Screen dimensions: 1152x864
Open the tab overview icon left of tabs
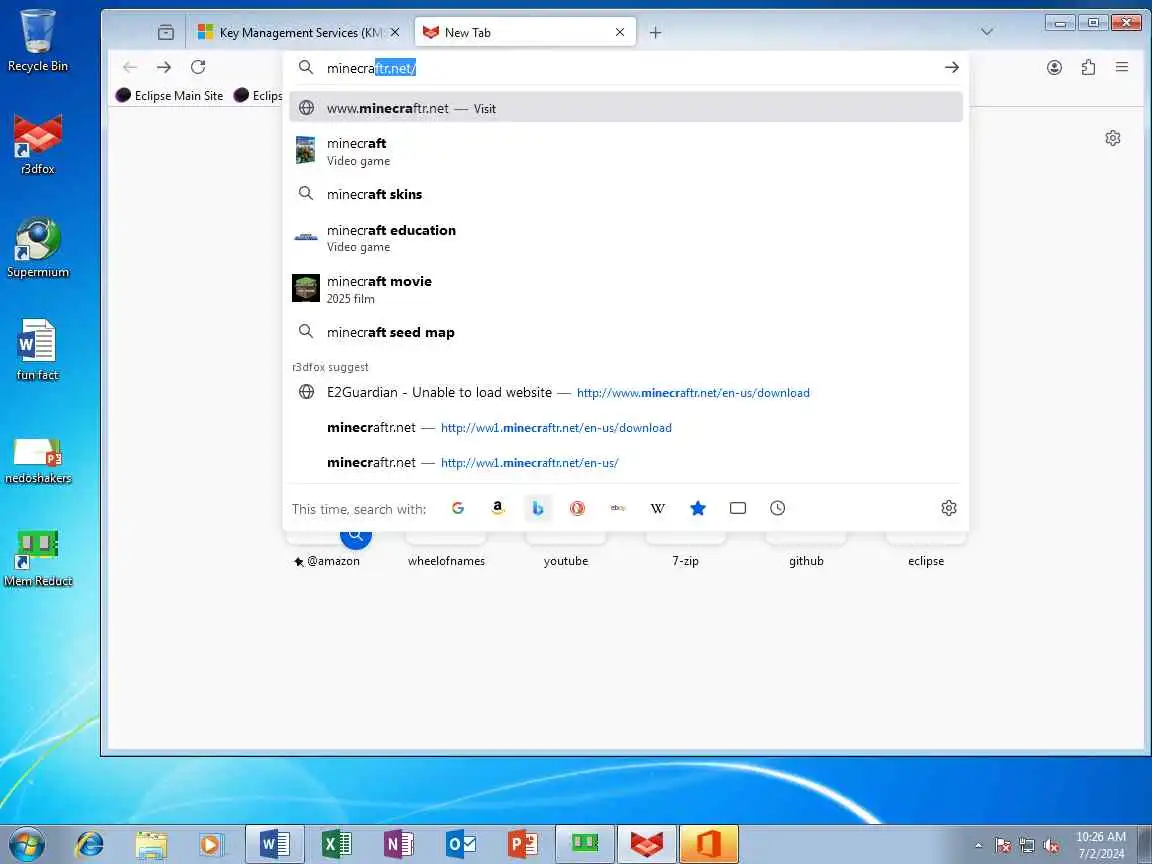pos(166,32)
